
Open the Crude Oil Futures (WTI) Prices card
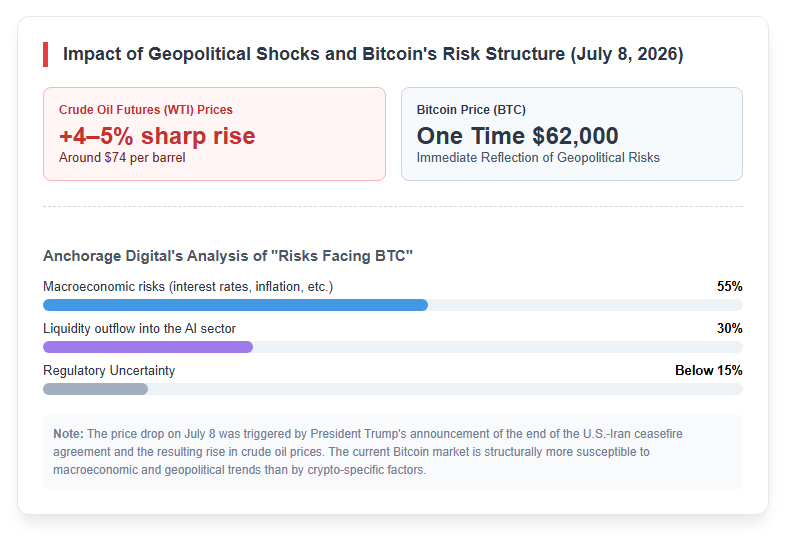pyautogui.click(x=215, y=134)
